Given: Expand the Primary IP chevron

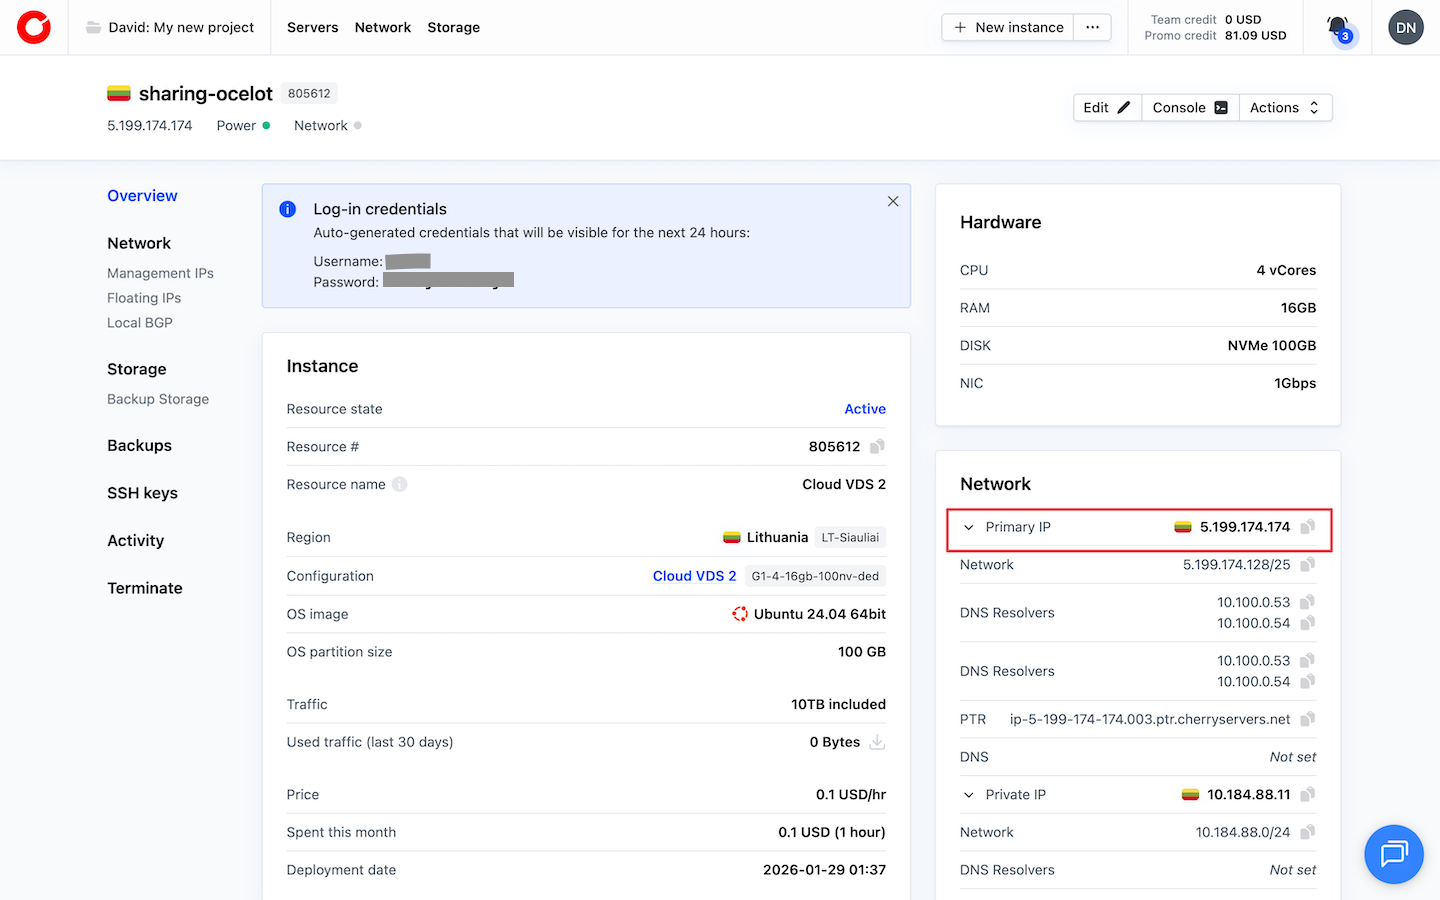Looking at the screenshot, I should [x=968, y=528].
